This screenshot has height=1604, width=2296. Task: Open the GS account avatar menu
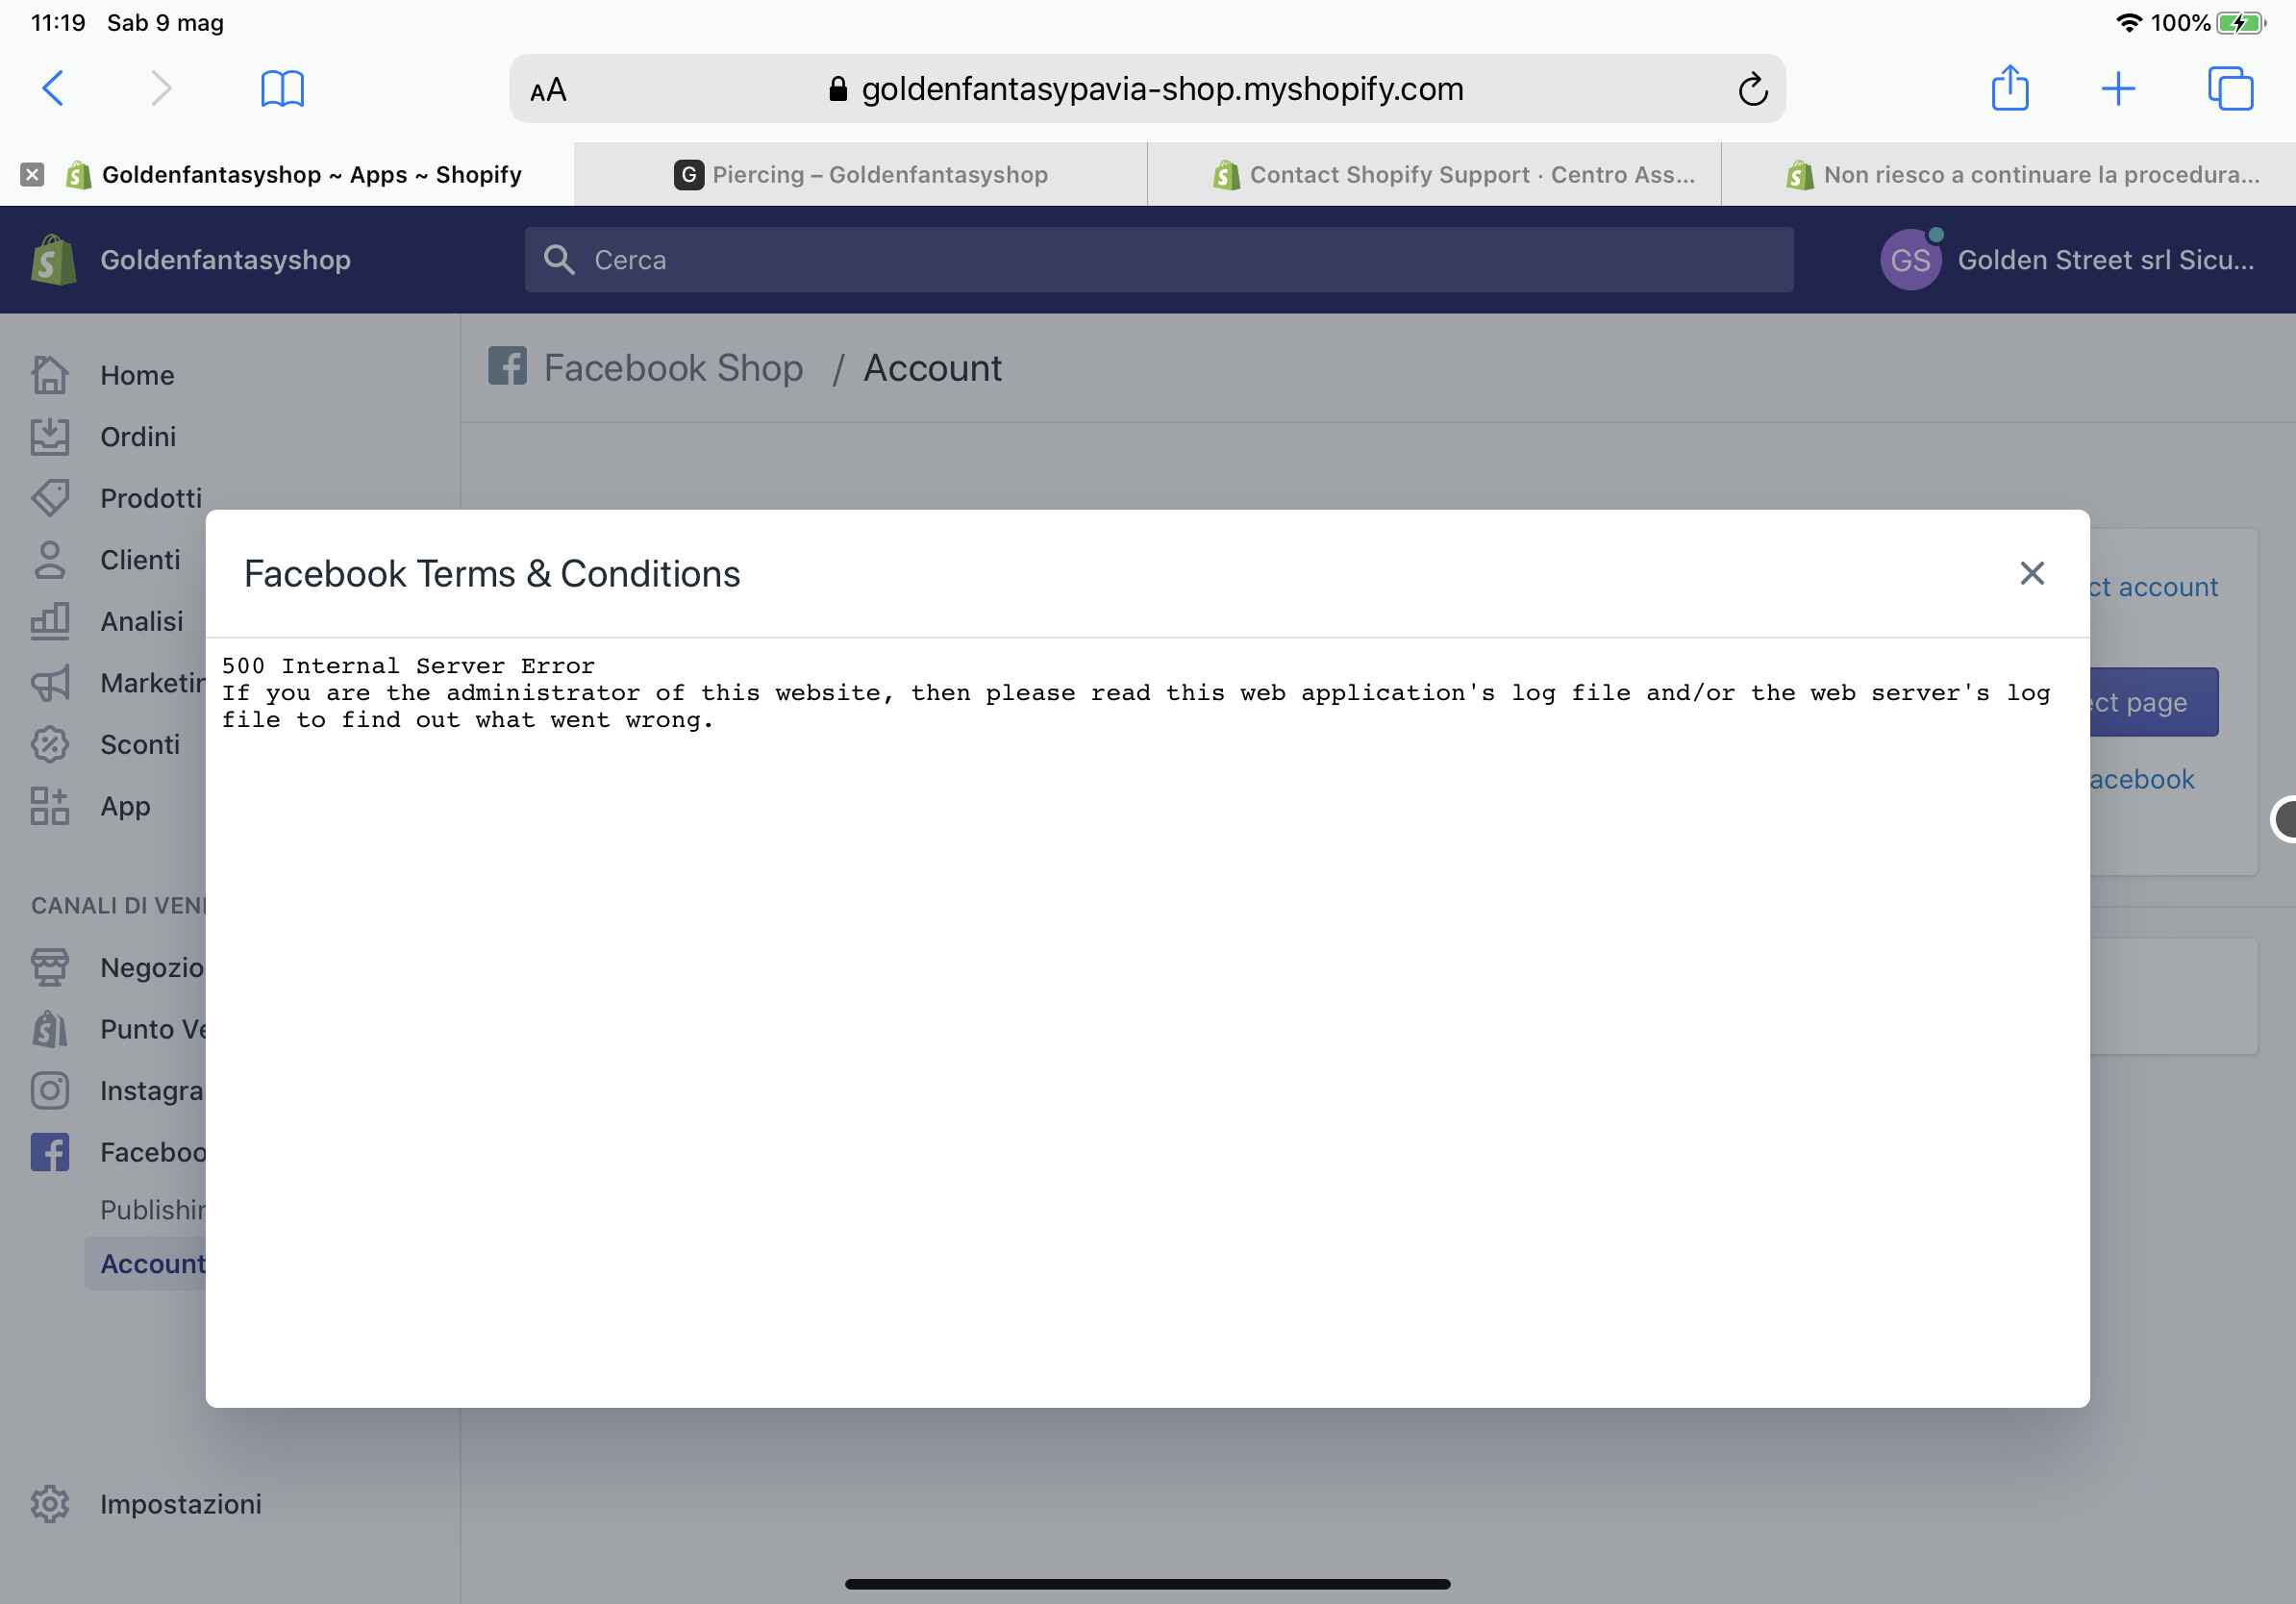point(1910,260)
